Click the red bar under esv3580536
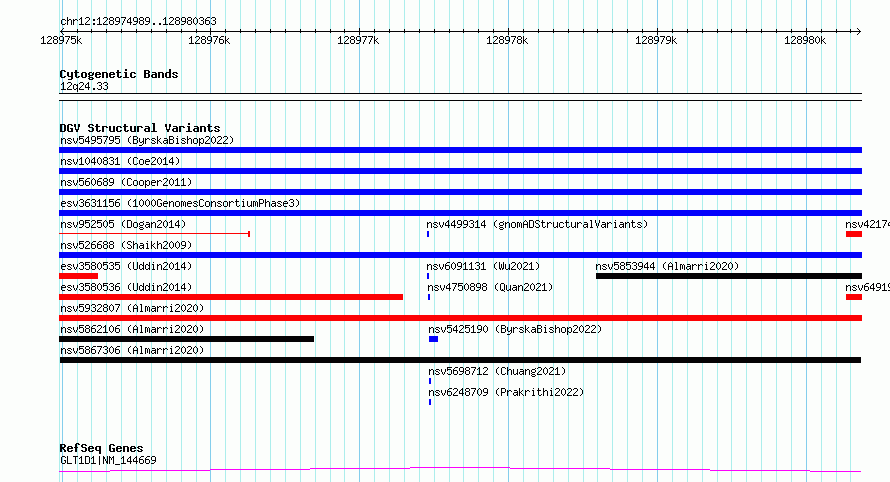The height and width of the screenshot is (482, 890). 231,297
